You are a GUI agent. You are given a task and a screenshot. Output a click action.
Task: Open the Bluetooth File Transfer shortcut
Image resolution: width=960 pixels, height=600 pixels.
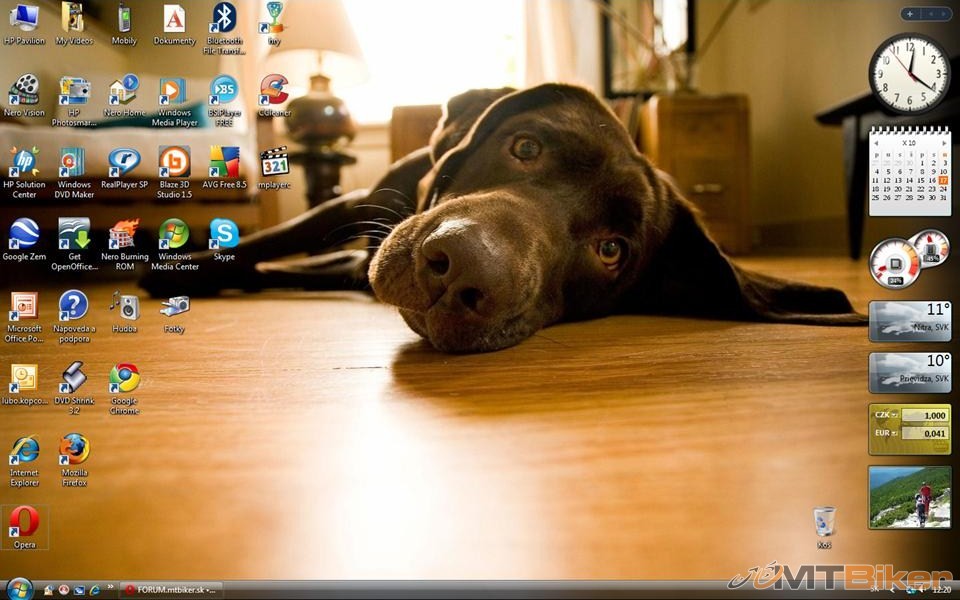coord(224,19)
